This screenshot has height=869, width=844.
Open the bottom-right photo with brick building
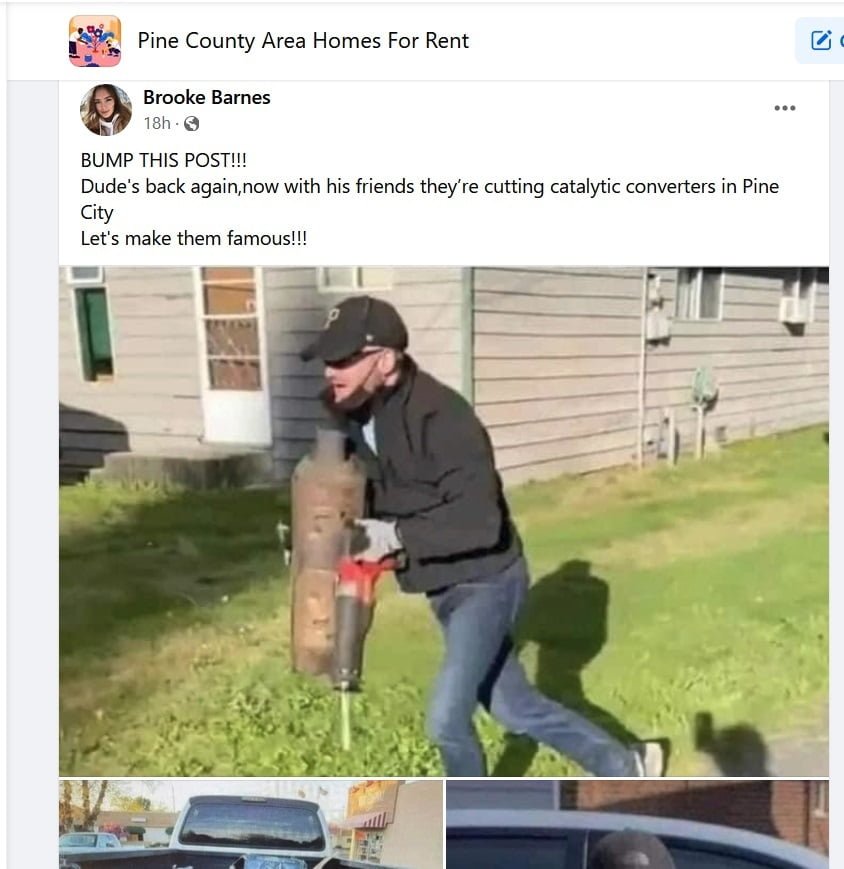pos(637,825)
